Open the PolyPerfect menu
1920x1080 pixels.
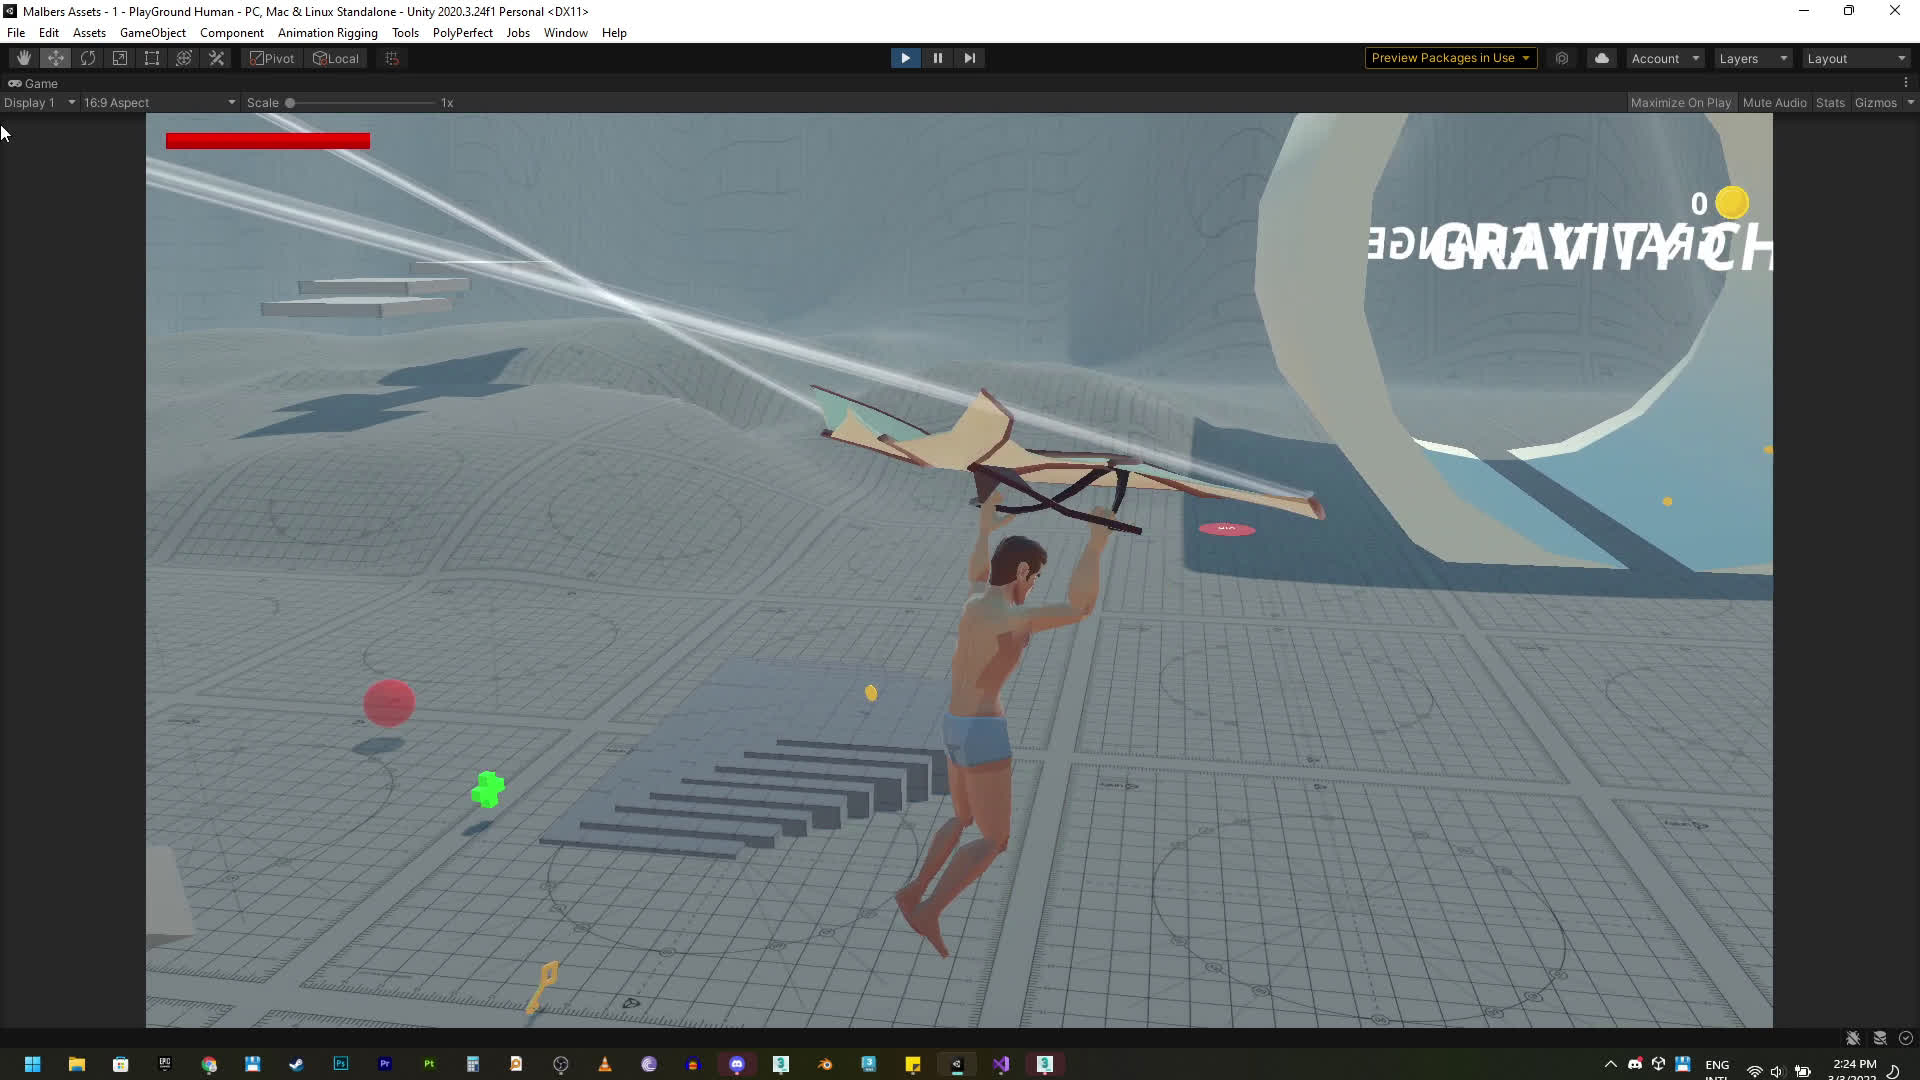(462, 32)
